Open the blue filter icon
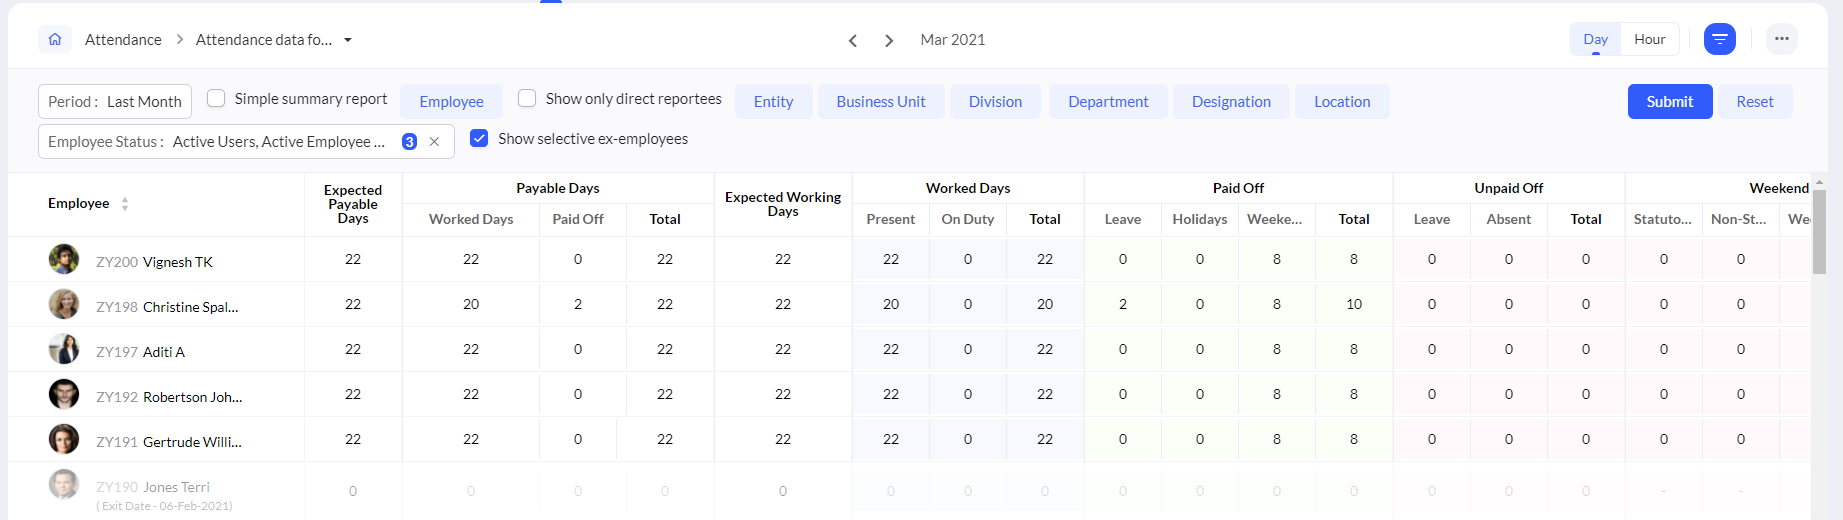Viewport: 1843px width, 520px height. (1719, 39)
